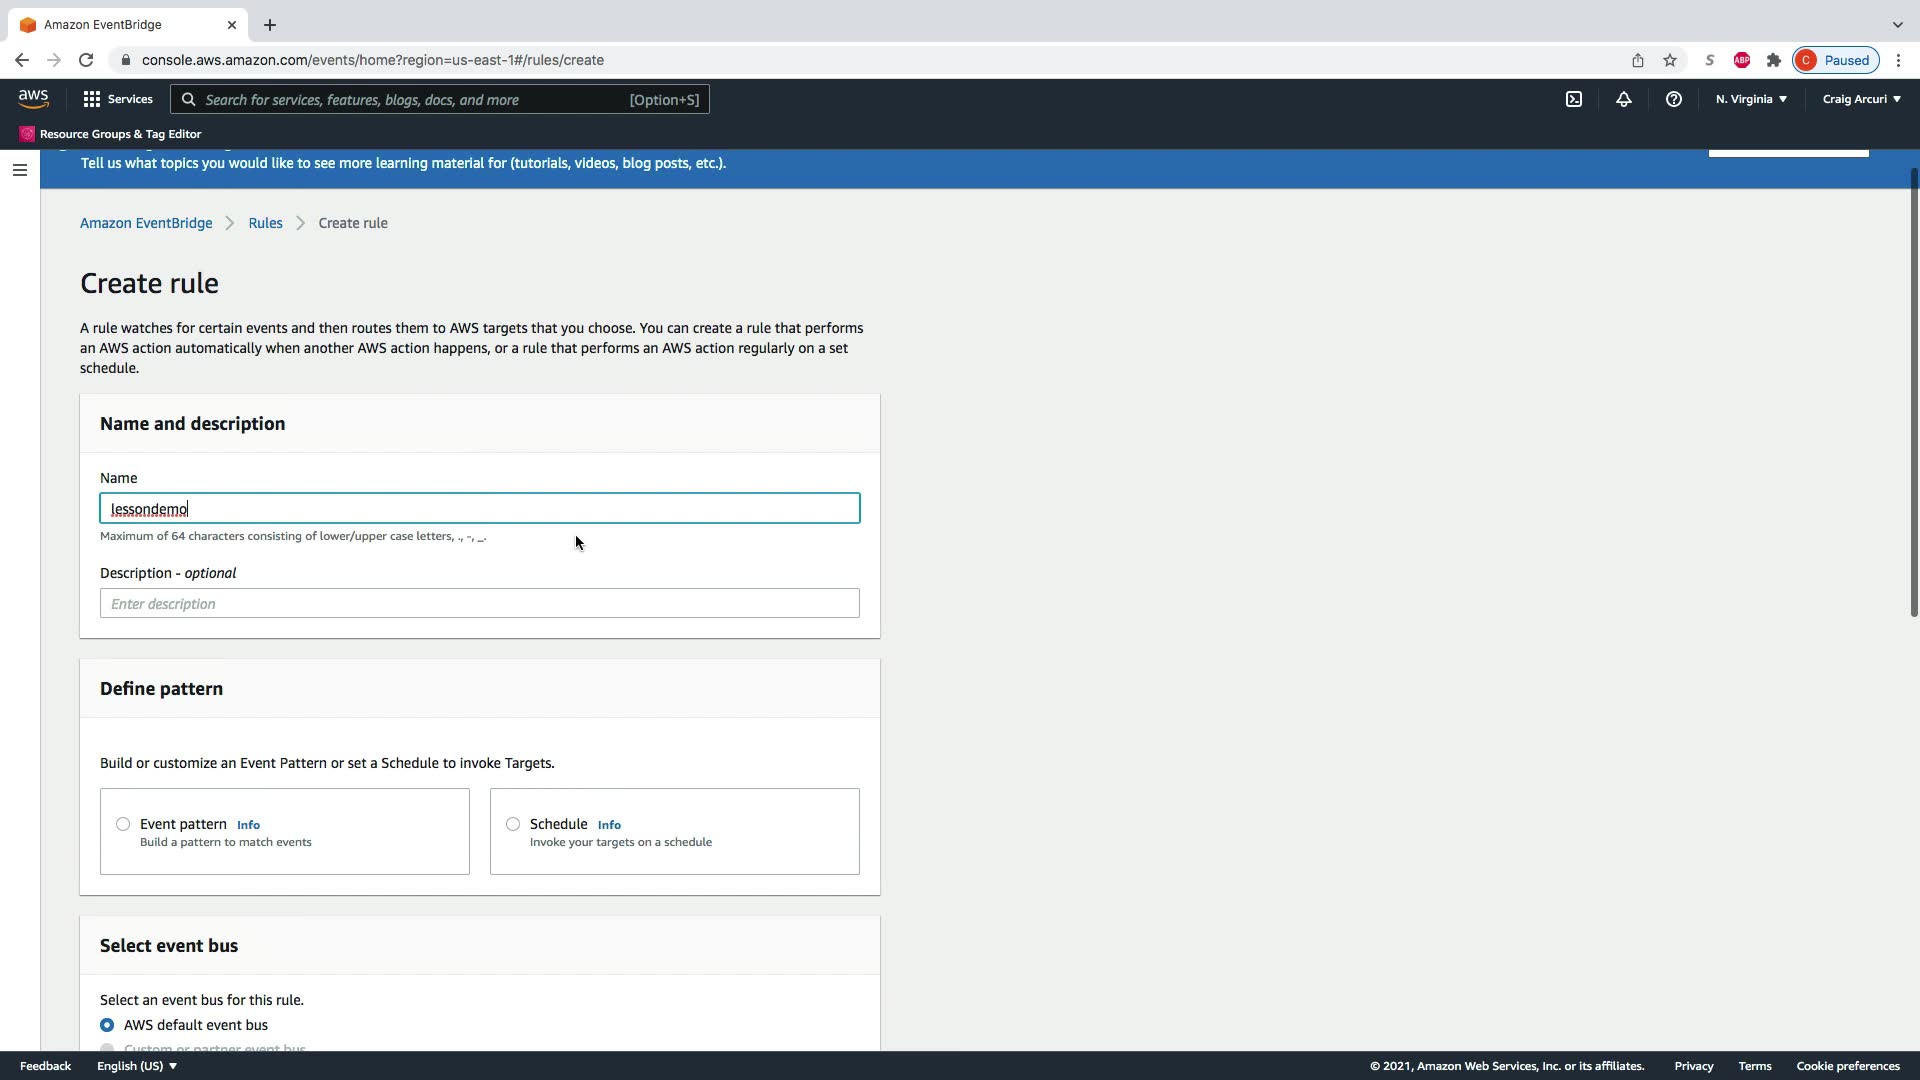Expand the Craig Arcuri account menu
The width and height of the screenshot is (1920, 1080).
(1861, 99)
